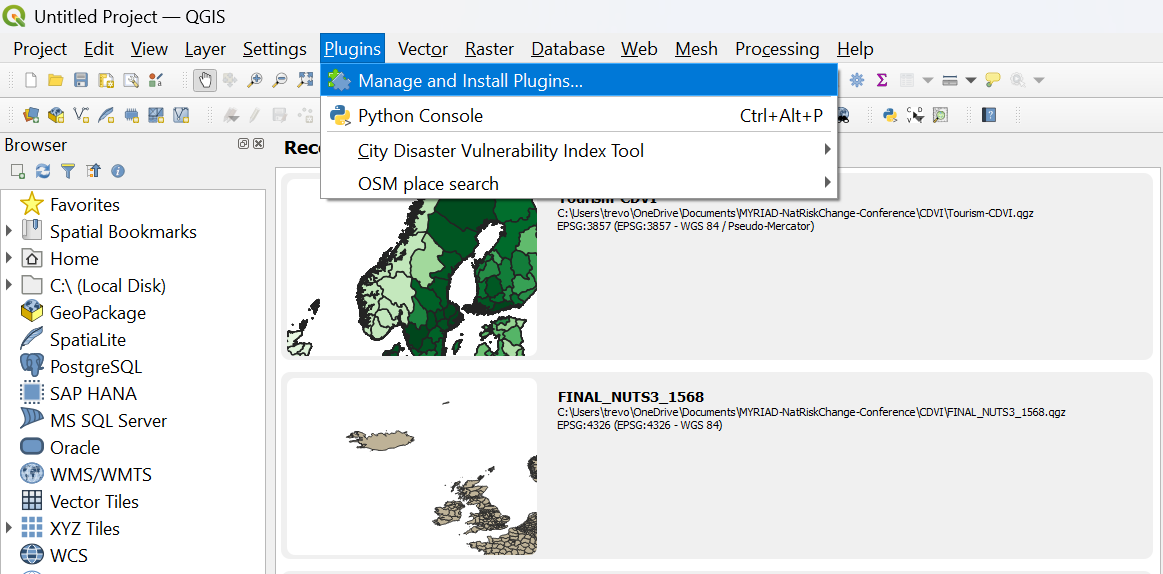The image size is (1163, 574).
Task: Open the Database menu
Action: [x=568, y=49]
